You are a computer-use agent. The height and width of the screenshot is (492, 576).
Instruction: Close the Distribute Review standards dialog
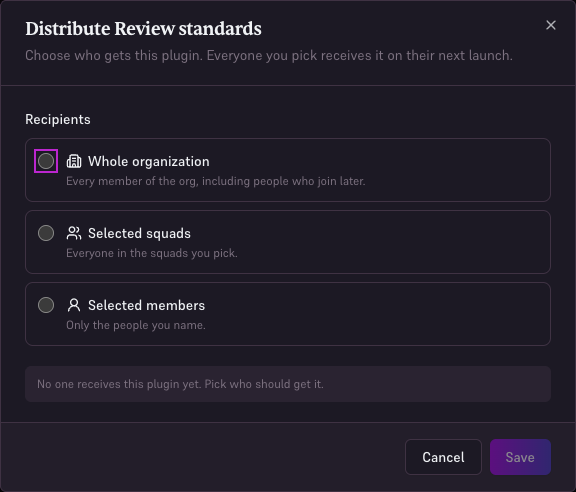click(551, 25)
